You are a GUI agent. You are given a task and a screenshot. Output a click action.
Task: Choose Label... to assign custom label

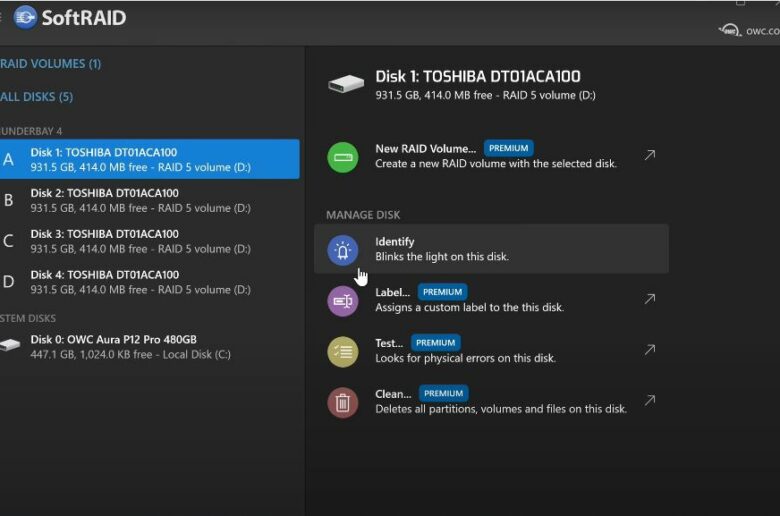(491, 300)
